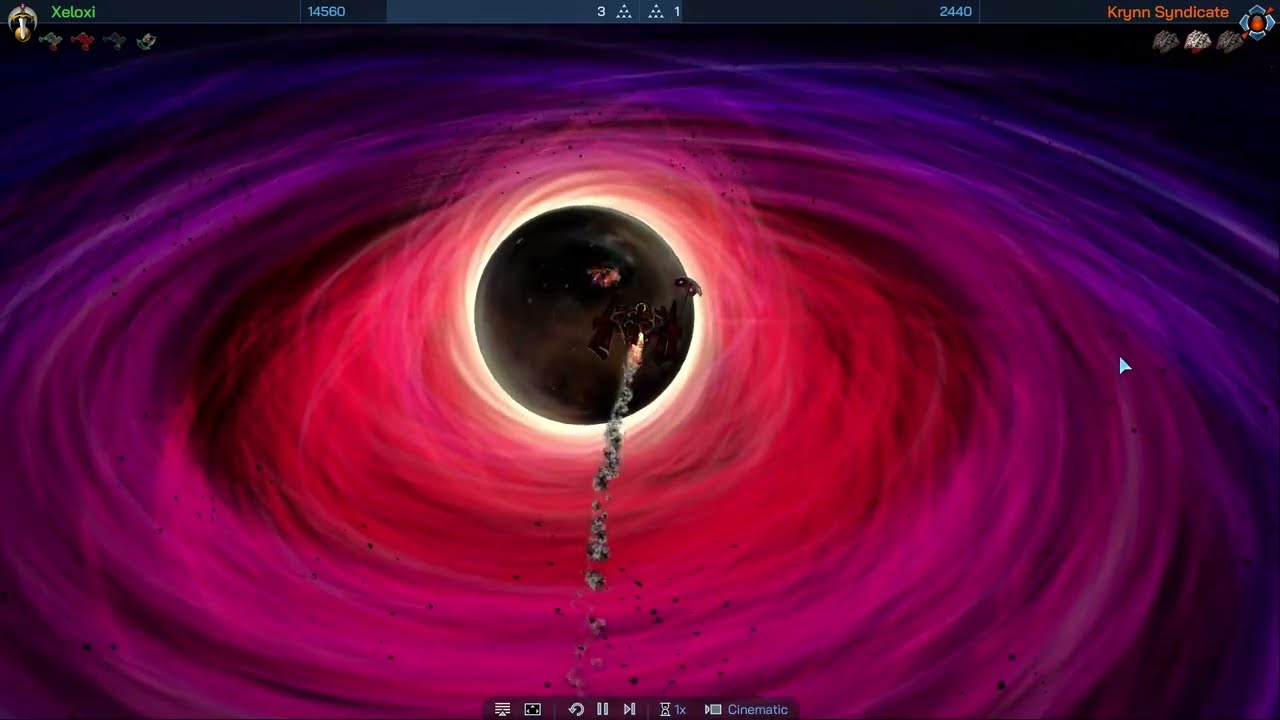Toggle the battle log panel icon
Viewport: 1280px width, 720px height.
pos(503,709)
